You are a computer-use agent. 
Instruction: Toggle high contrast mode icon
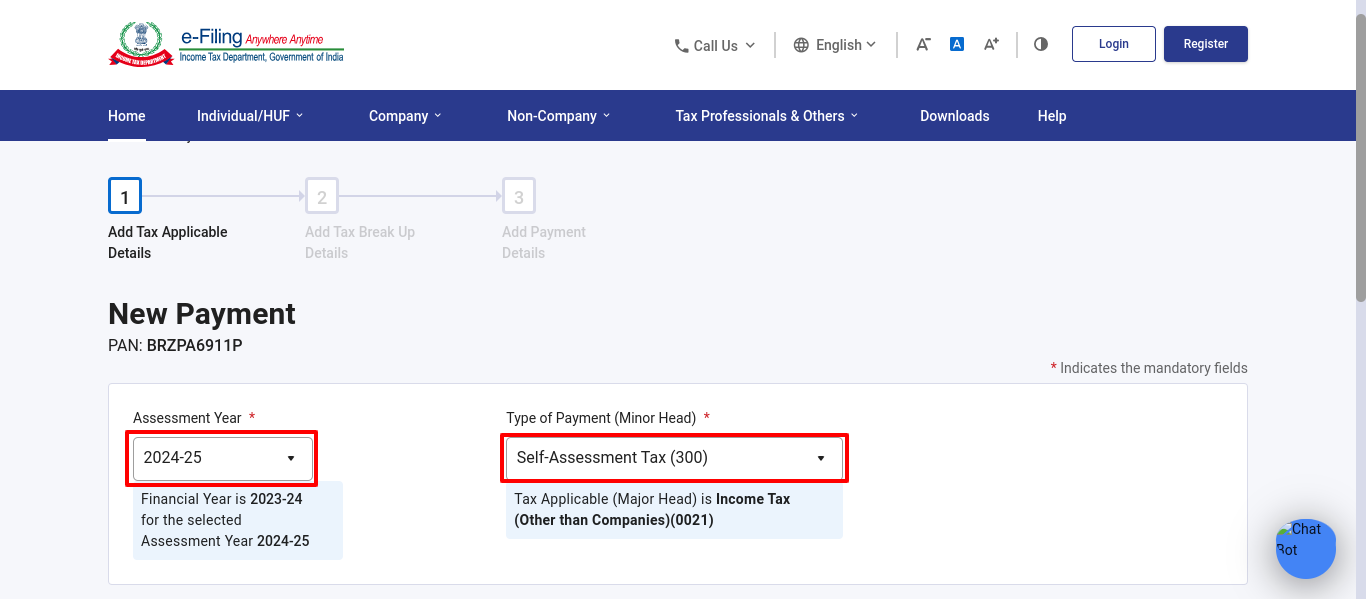[x=1041, y=44]
